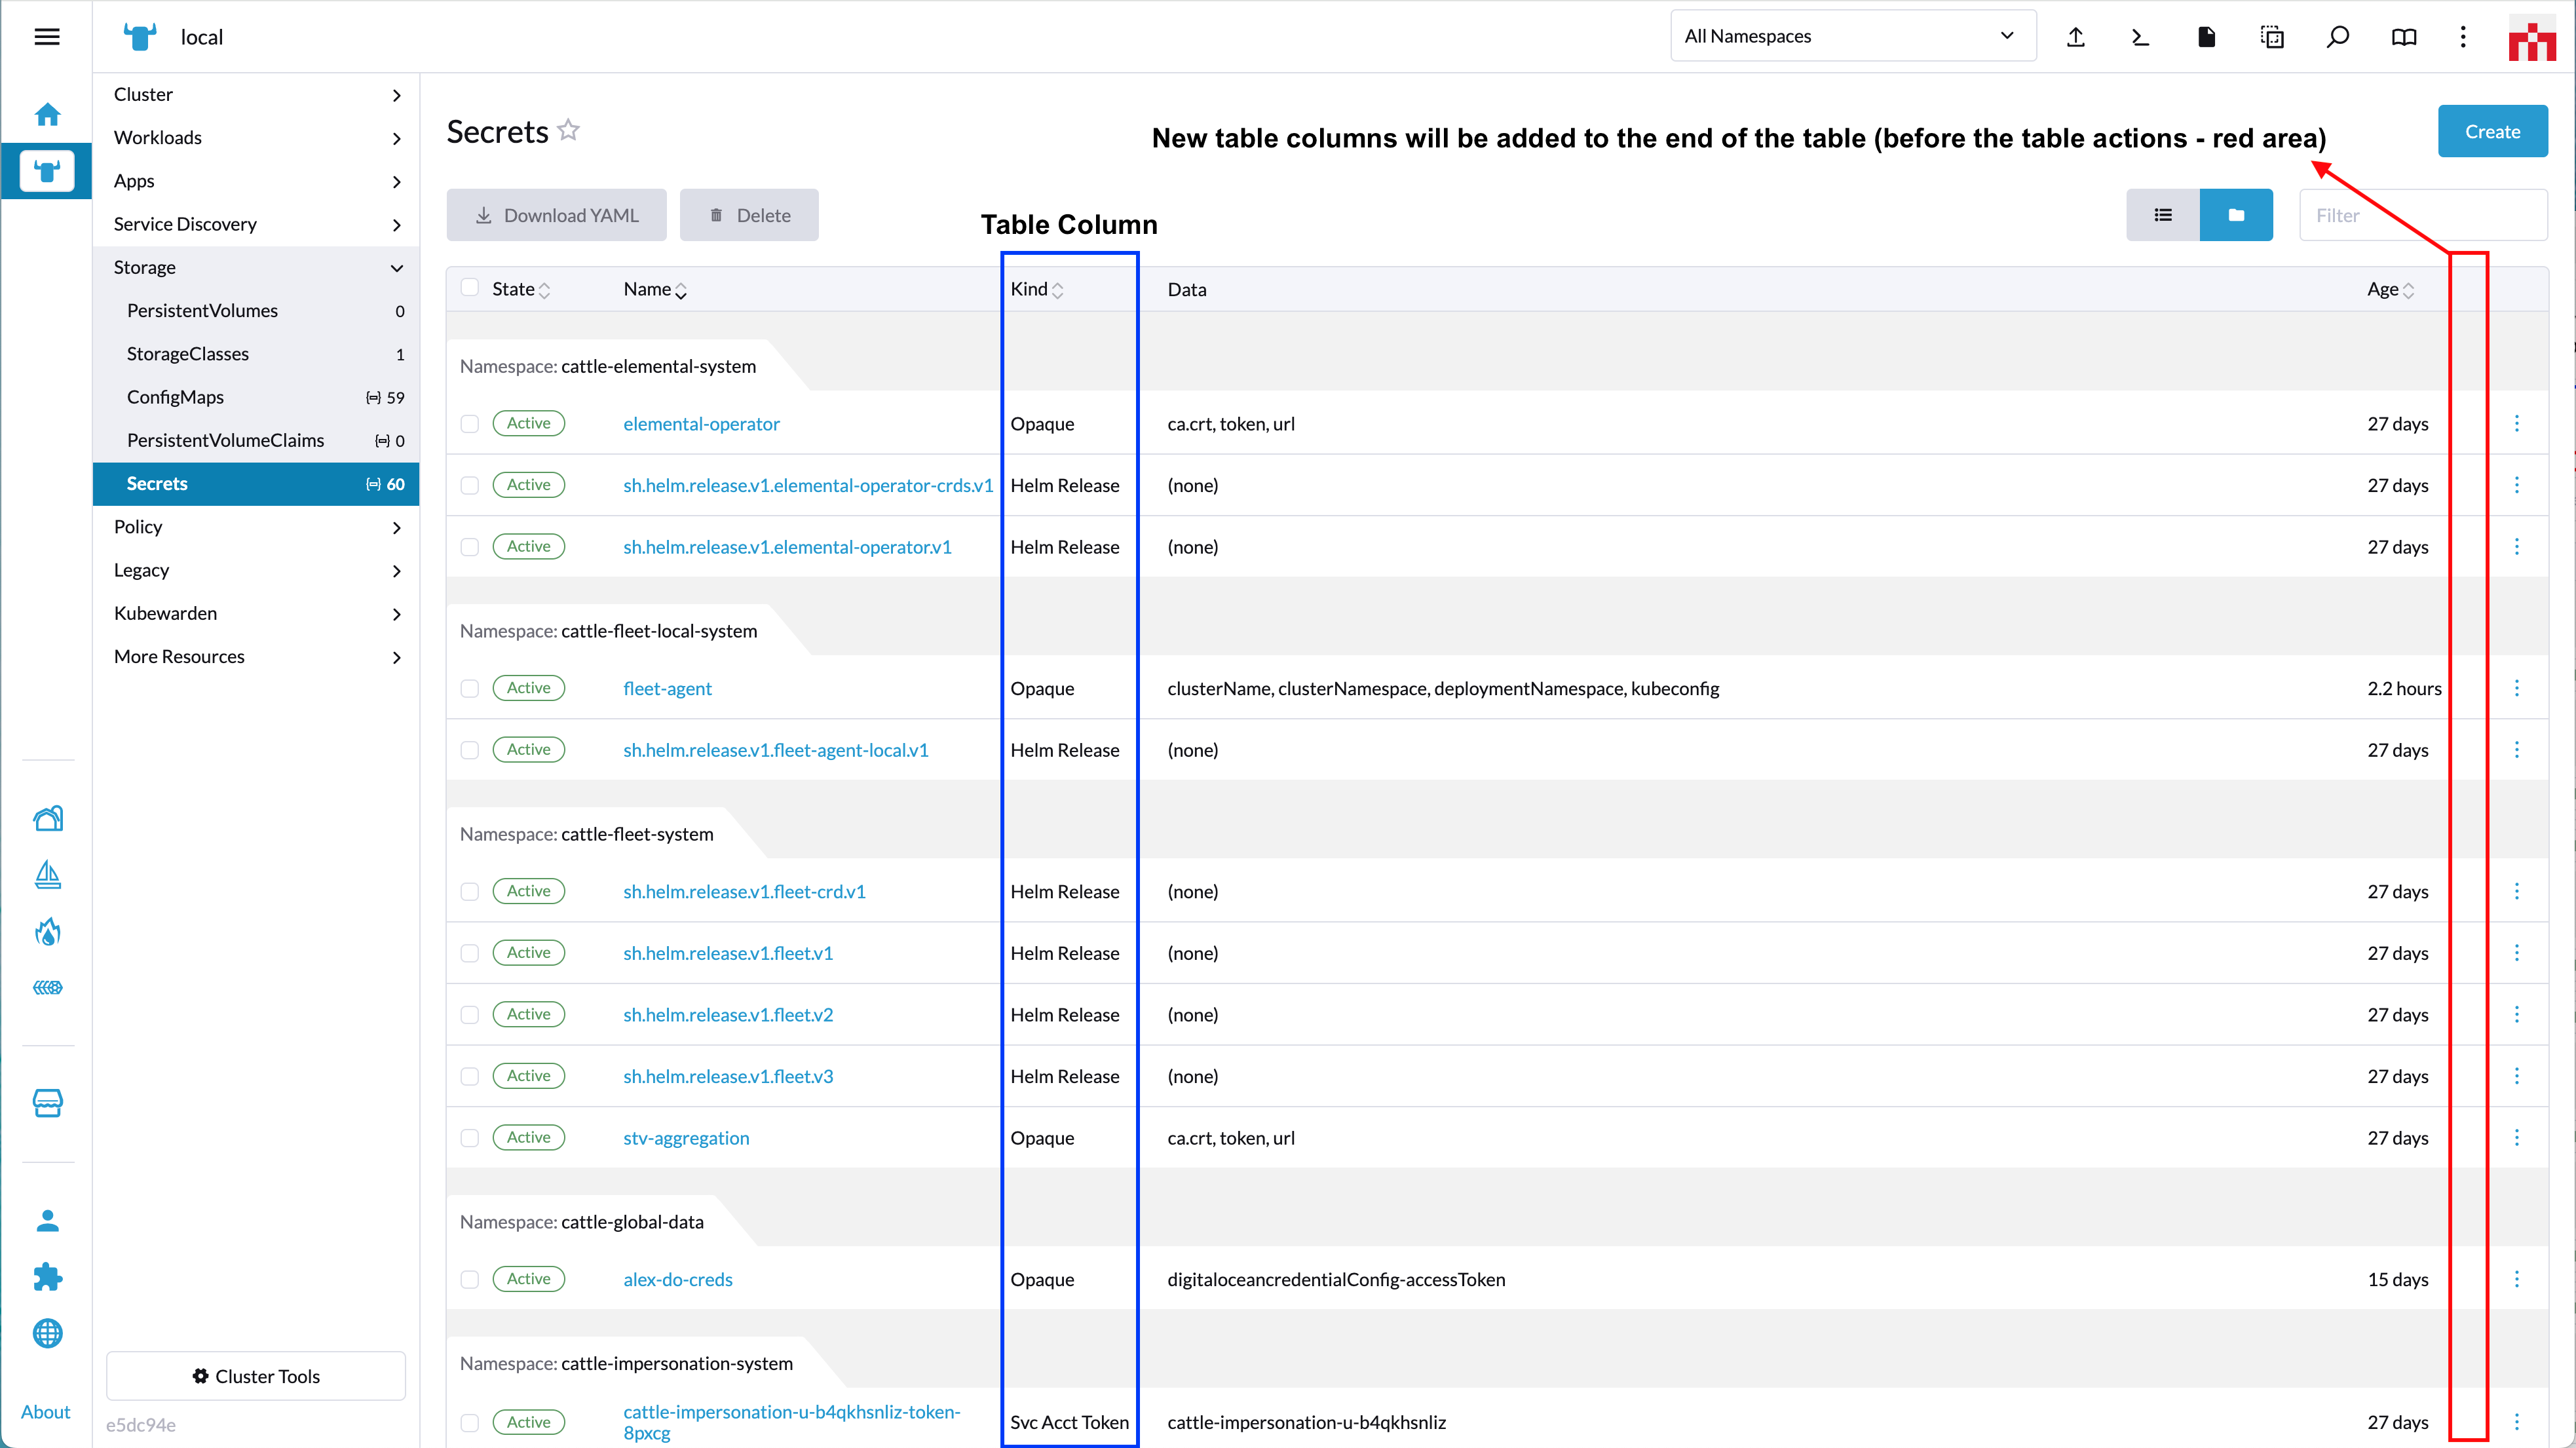Click the Download YAML button
2576x1448 pixels.
pos(556,215)
